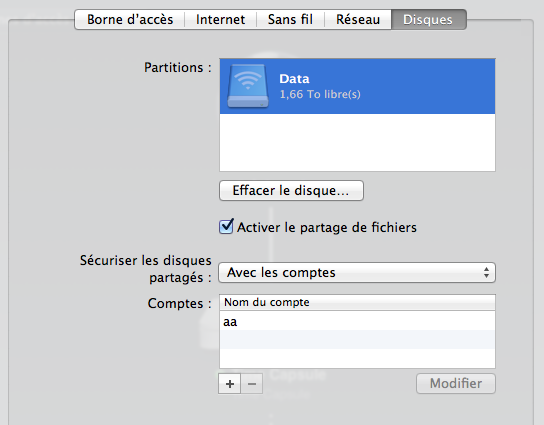Select the Réseau tab
Screen dimensions: 544x425
(358, 19)
